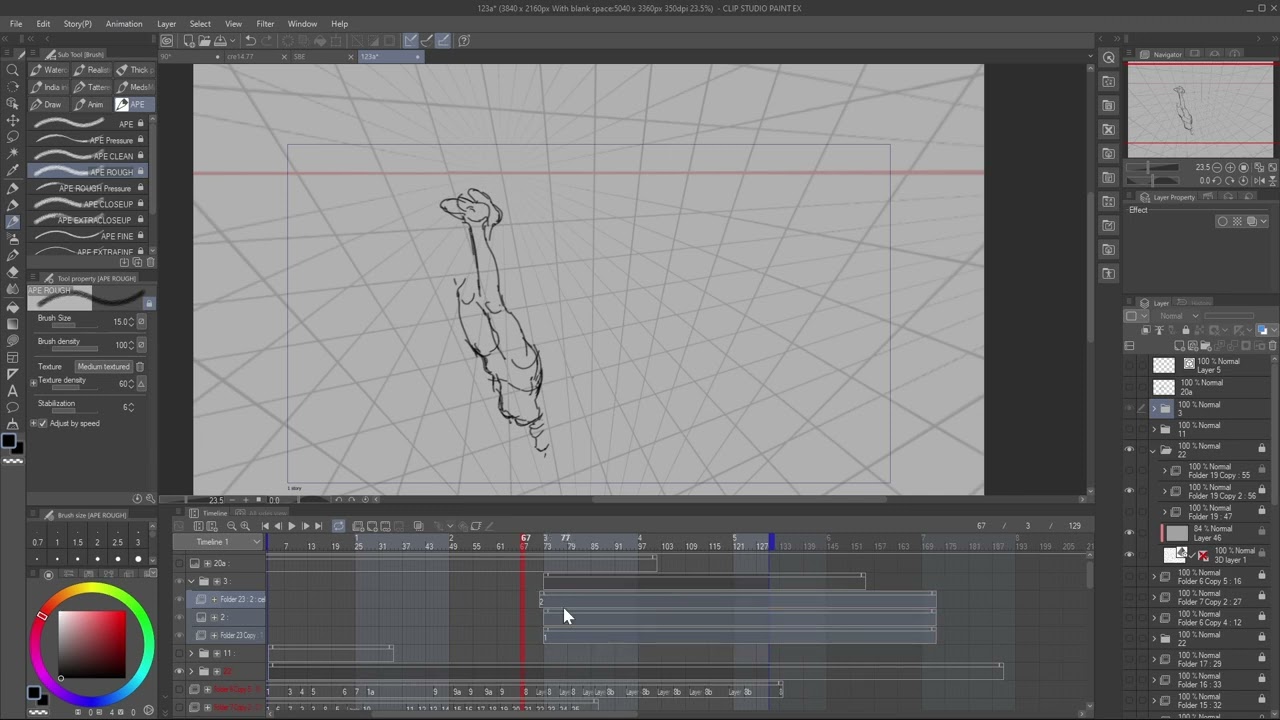Open Clip Studio launcher icon
The height and width of the screenshot is (720, 1280).
[166, 41]
